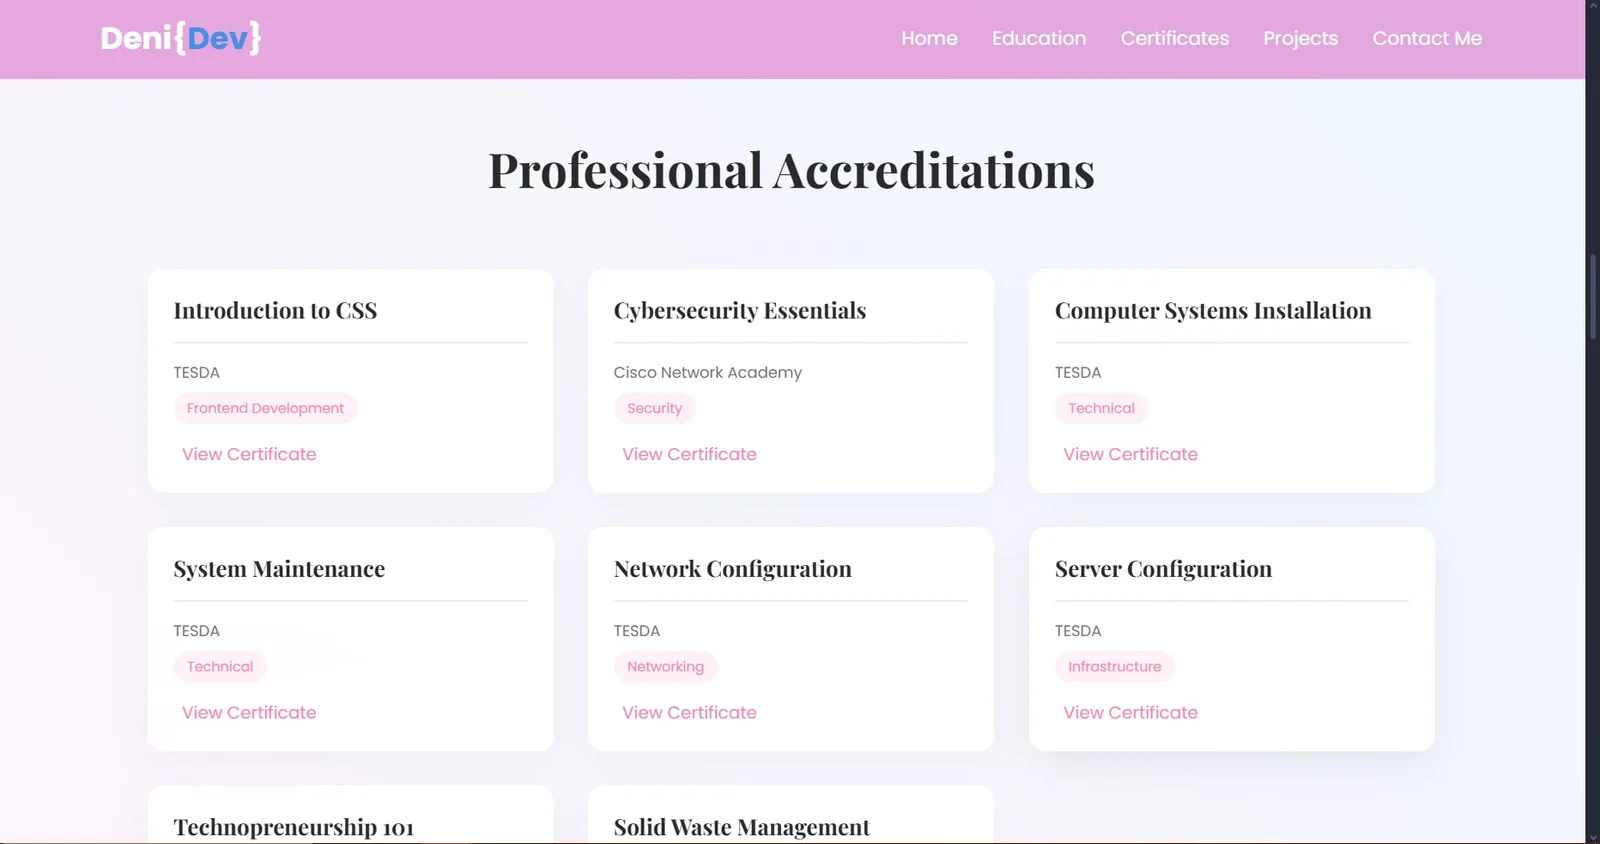1600x844 pixels.
Task: Click the page vertical scrollbar thumb
Action: (x=1592, y=298)
